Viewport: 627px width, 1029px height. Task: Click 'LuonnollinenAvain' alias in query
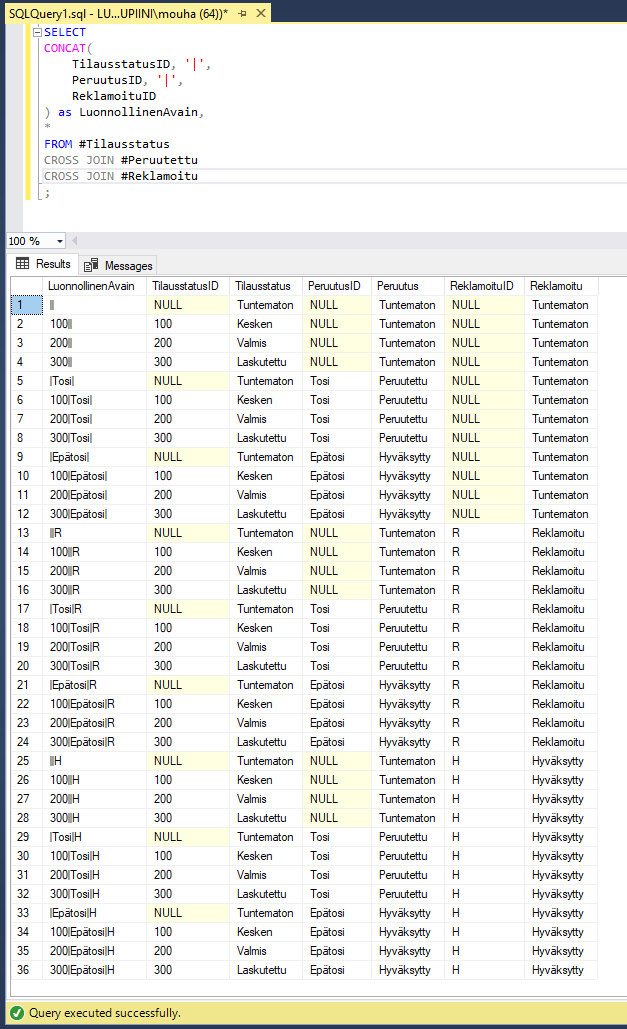pyautogui.click(x=139, y=112)
